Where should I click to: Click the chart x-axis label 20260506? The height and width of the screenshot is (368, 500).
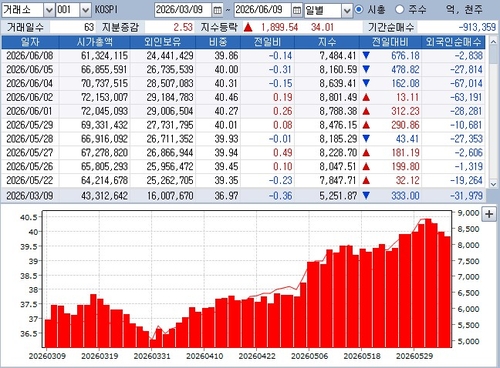(x=309, y=356)
